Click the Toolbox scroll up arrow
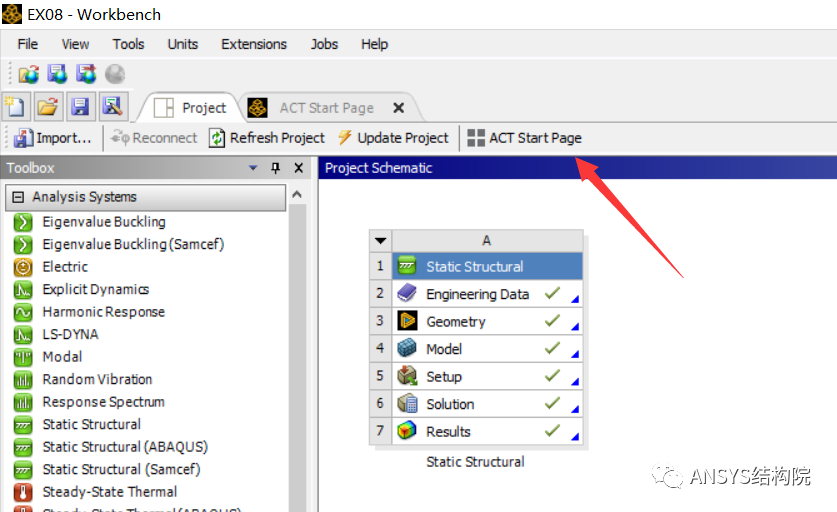Screen dimensions: 837x512 point(297,194)
